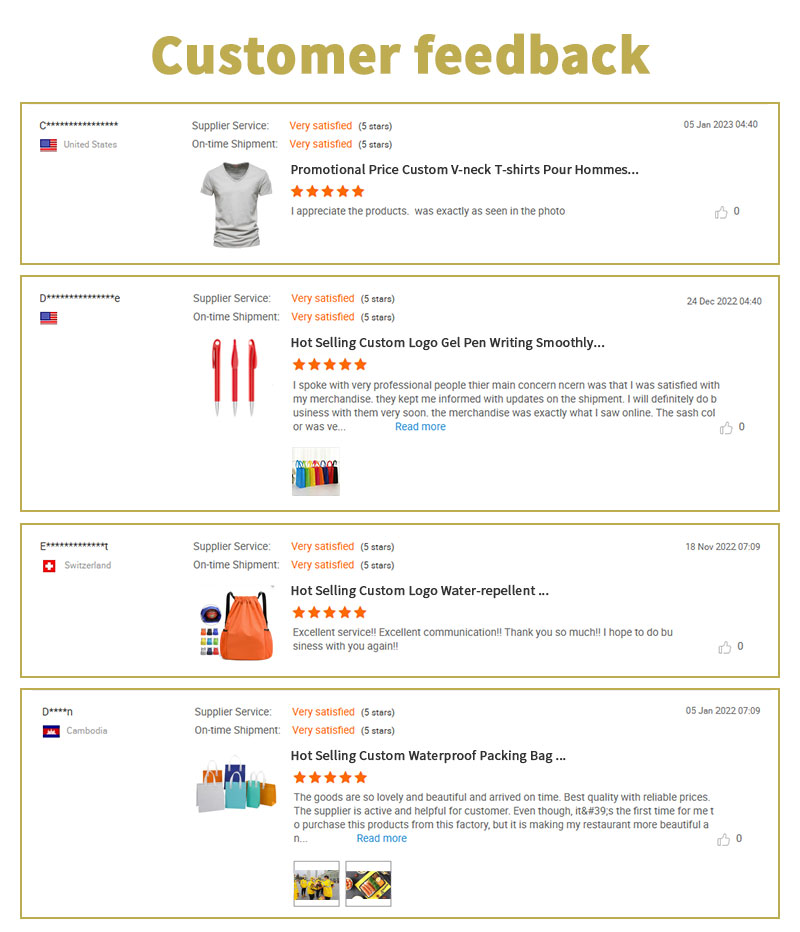Click Cambodia flag icon

click(x=51, y=731)
